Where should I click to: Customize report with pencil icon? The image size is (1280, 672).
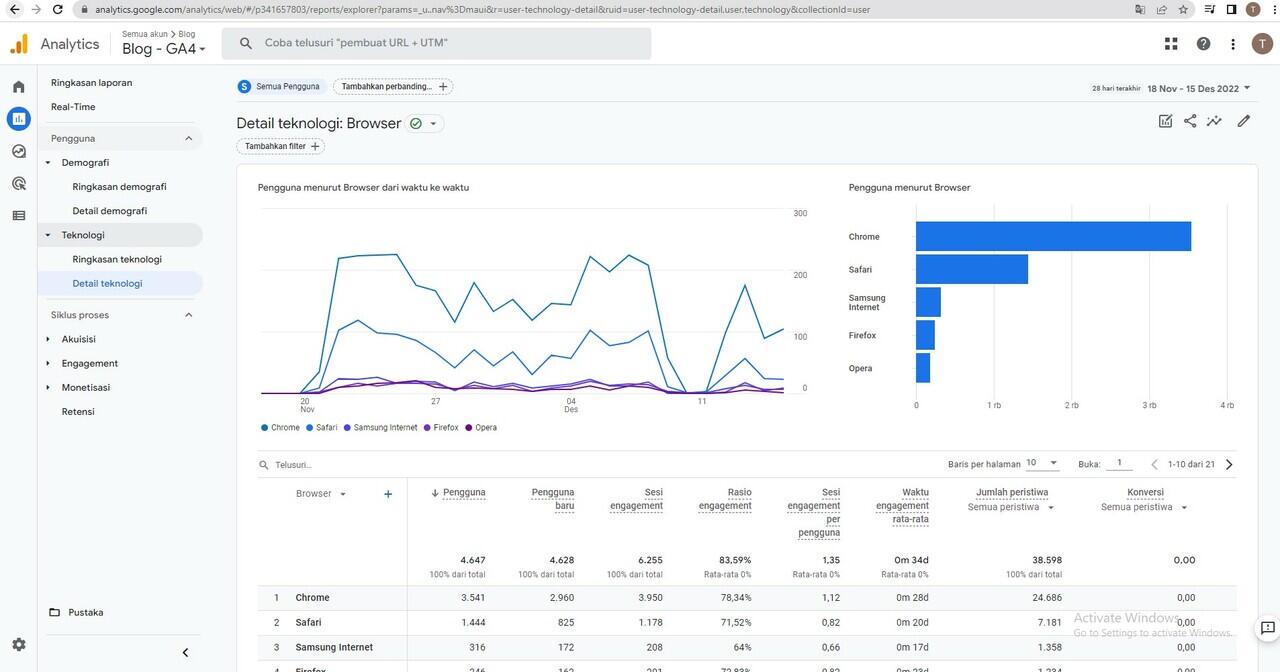click(x=1243, y=121)
